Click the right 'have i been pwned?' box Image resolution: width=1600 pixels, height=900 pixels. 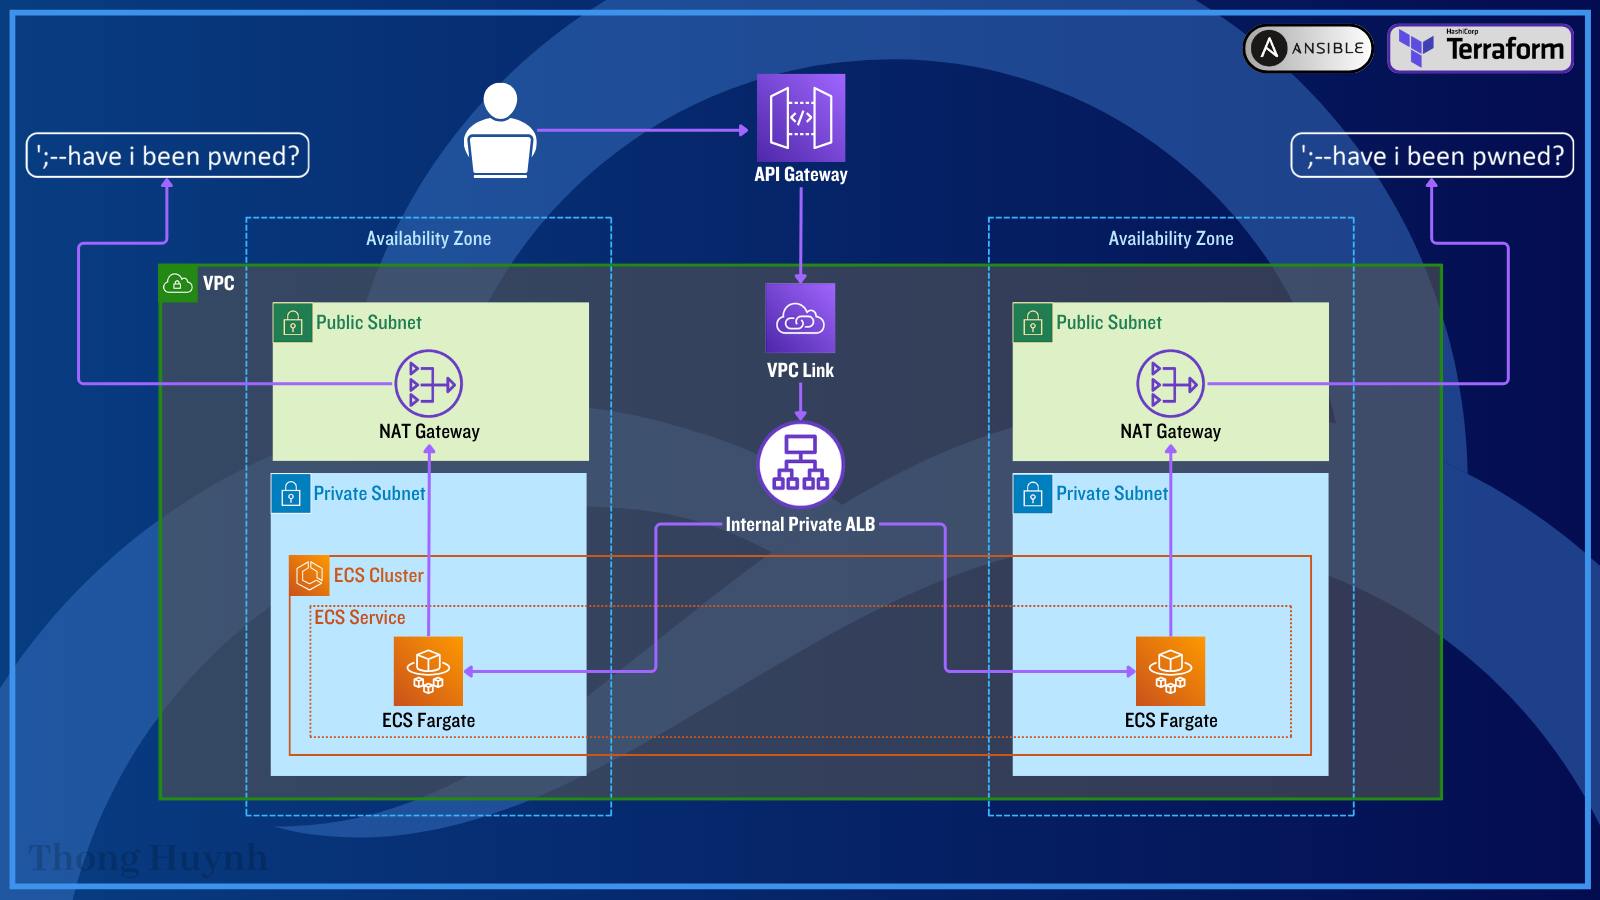[x=1432, y=156]
